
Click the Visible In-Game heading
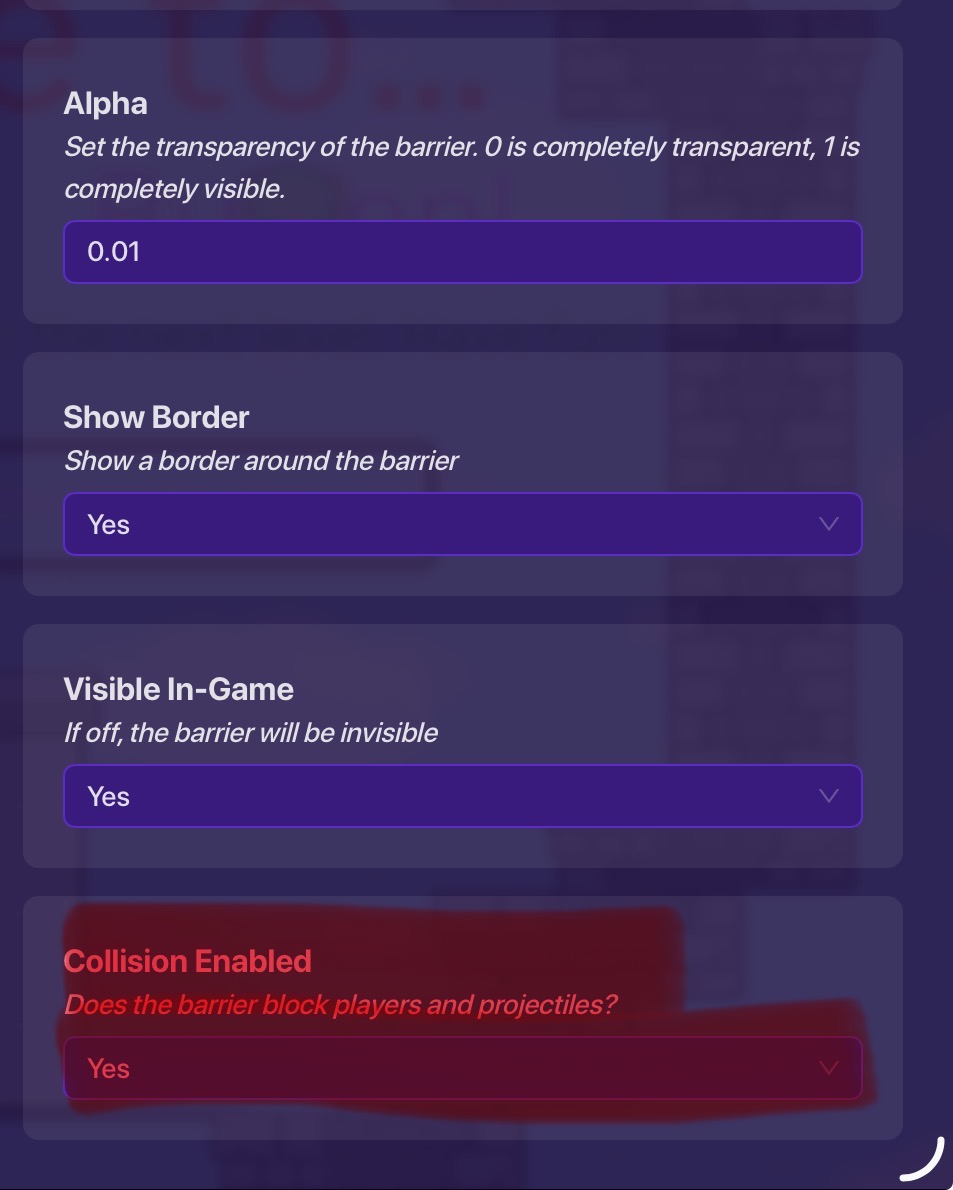tap(178, 689)
